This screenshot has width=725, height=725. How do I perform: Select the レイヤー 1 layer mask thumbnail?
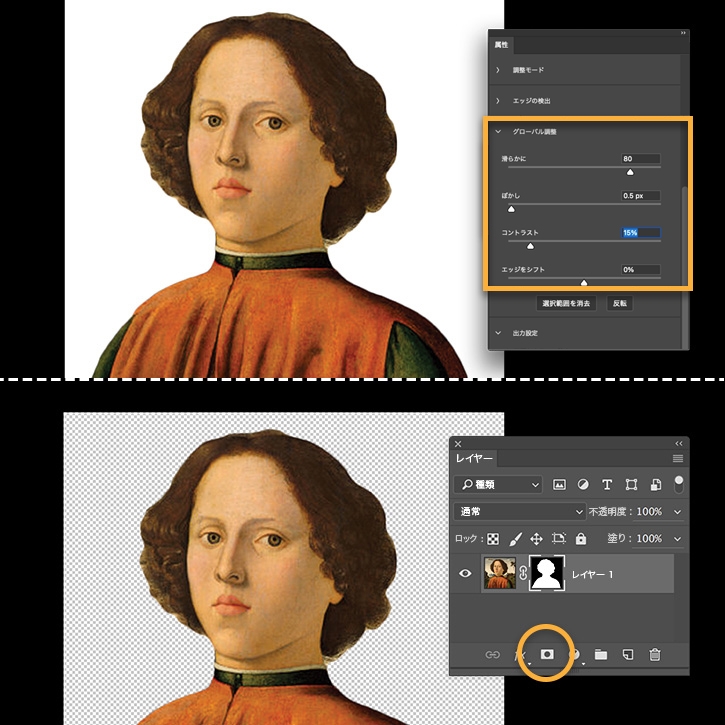coord(546,573)
